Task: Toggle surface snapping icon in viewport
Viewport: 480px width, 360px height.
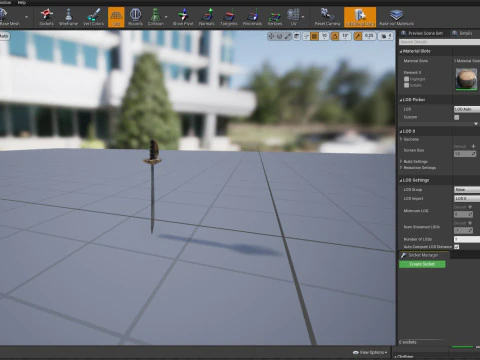Action: pyautogui.click(x=306, y=36)
